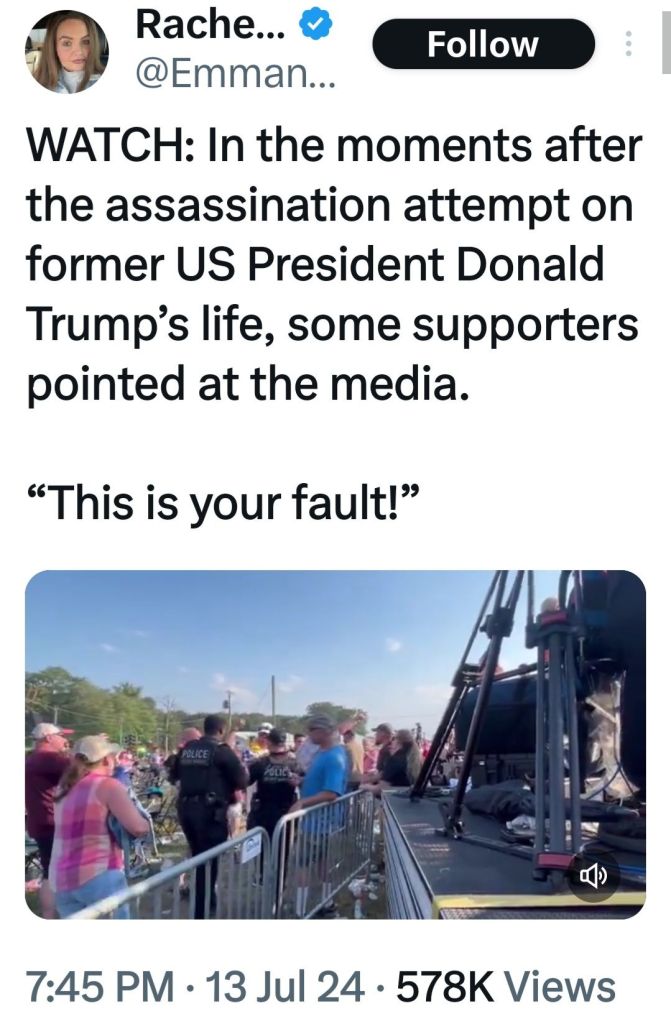
Task: Play the rally video thumbnail
Action: [x=335, y=744]
